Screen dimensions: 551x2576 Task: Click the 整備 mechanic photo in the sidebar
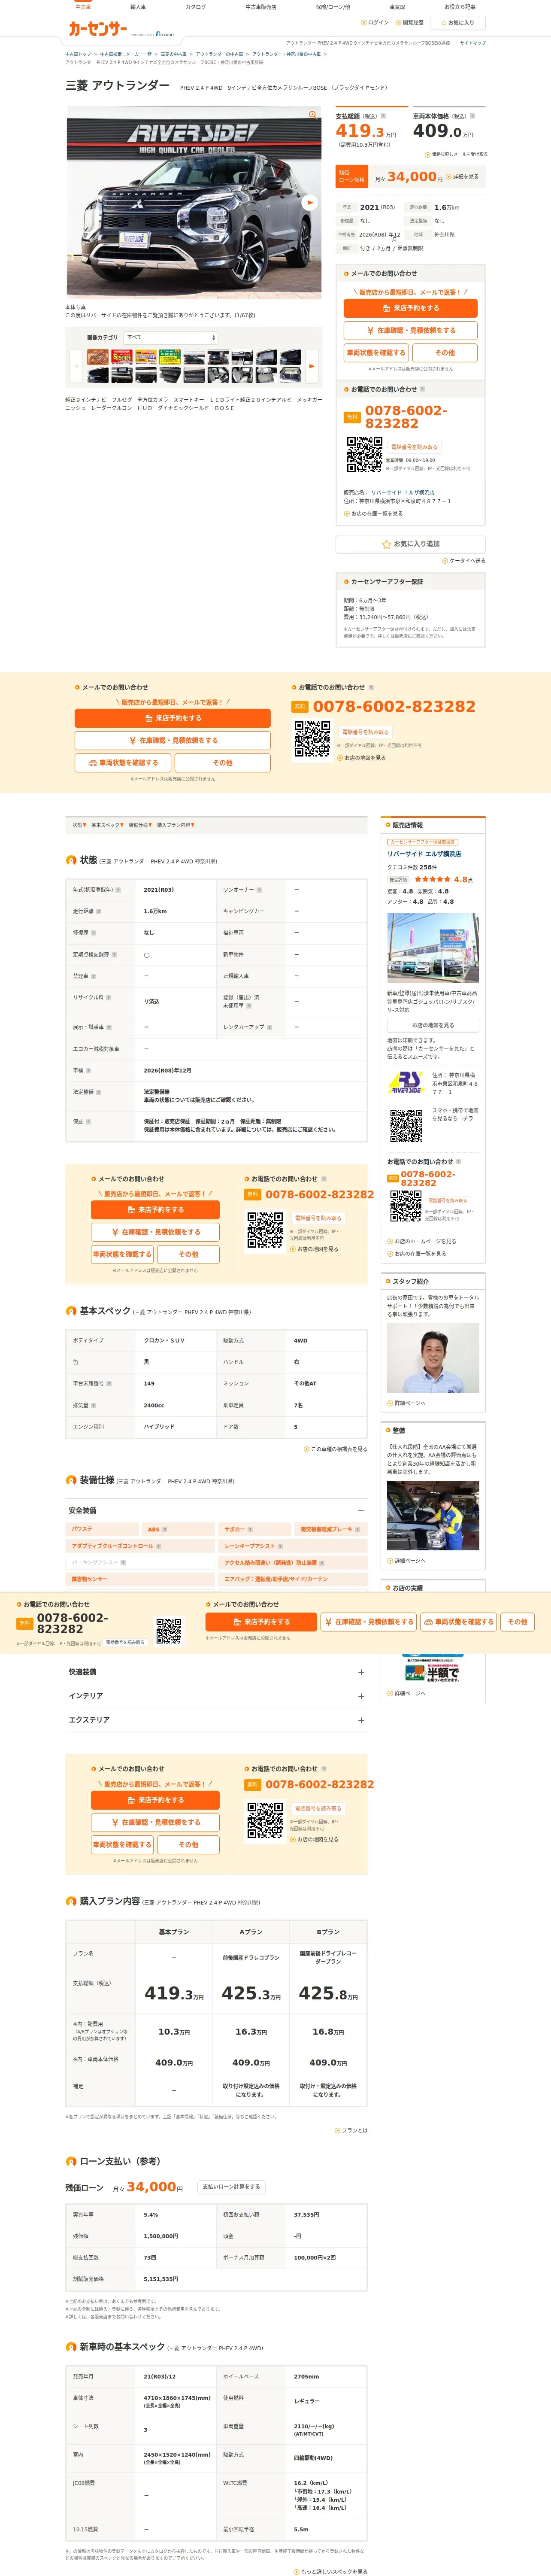[433, 1516]
